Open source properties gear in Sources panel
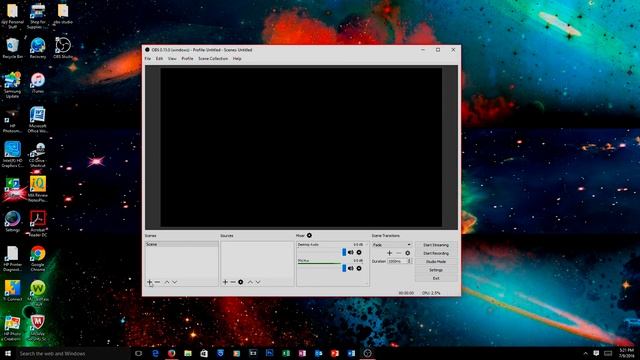This screenshot has width=640, height=360. [x=241, y=282]
